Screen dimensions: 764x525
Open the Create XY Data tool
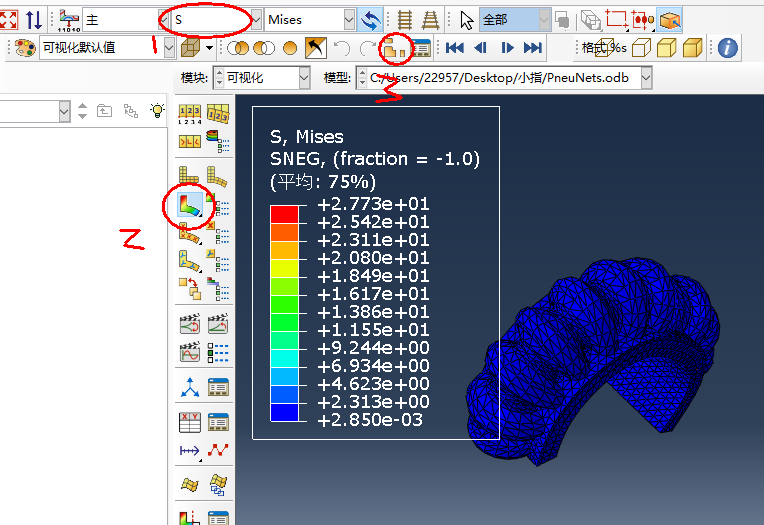tap(189, 422)
